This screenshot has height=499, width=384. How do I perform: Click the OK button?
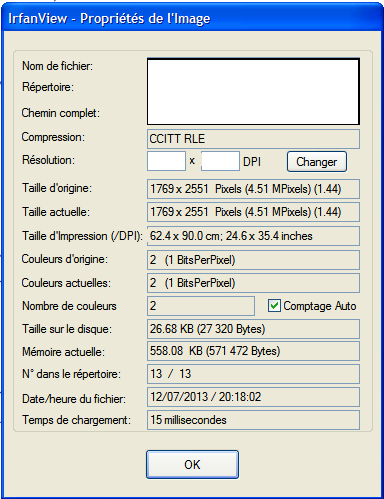tap(192, 464)
